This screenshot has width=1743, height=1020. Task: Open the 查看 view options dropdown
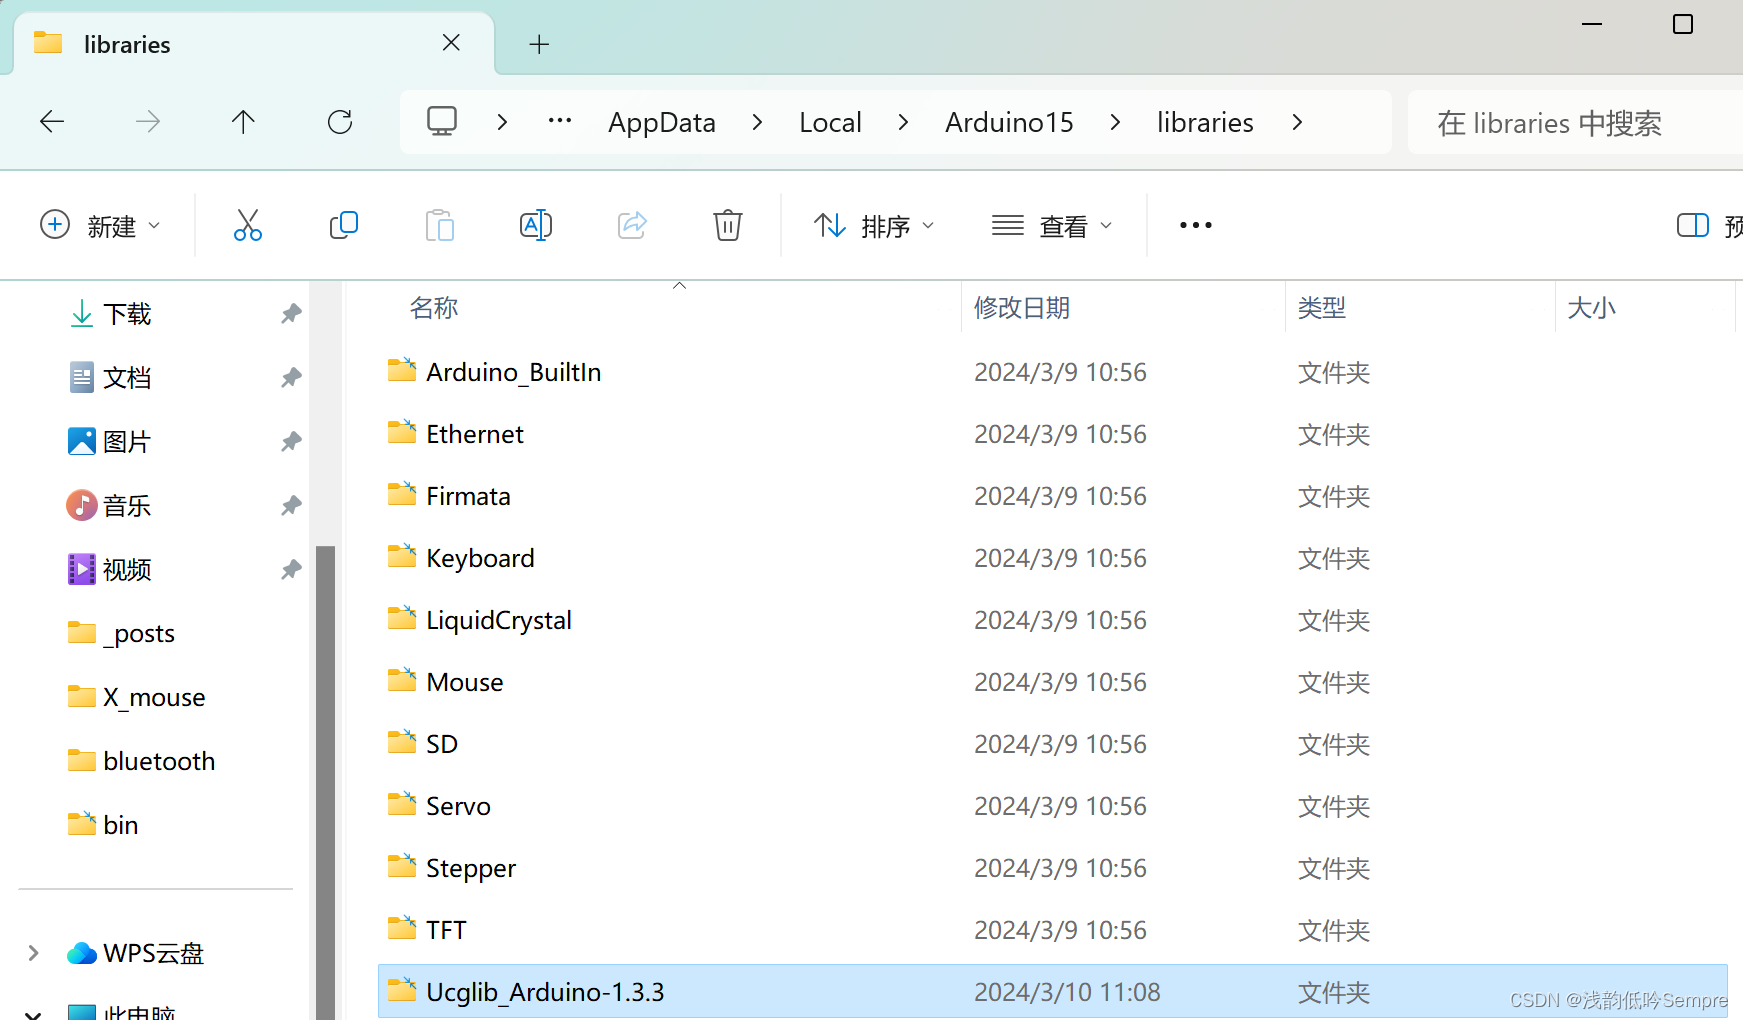click(1053, 225)
